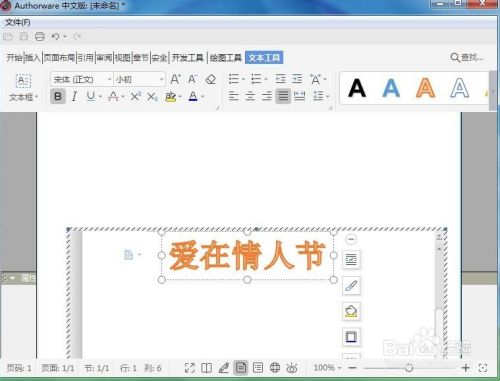Click the 文本框 text box button

click(x=23, y=88)
